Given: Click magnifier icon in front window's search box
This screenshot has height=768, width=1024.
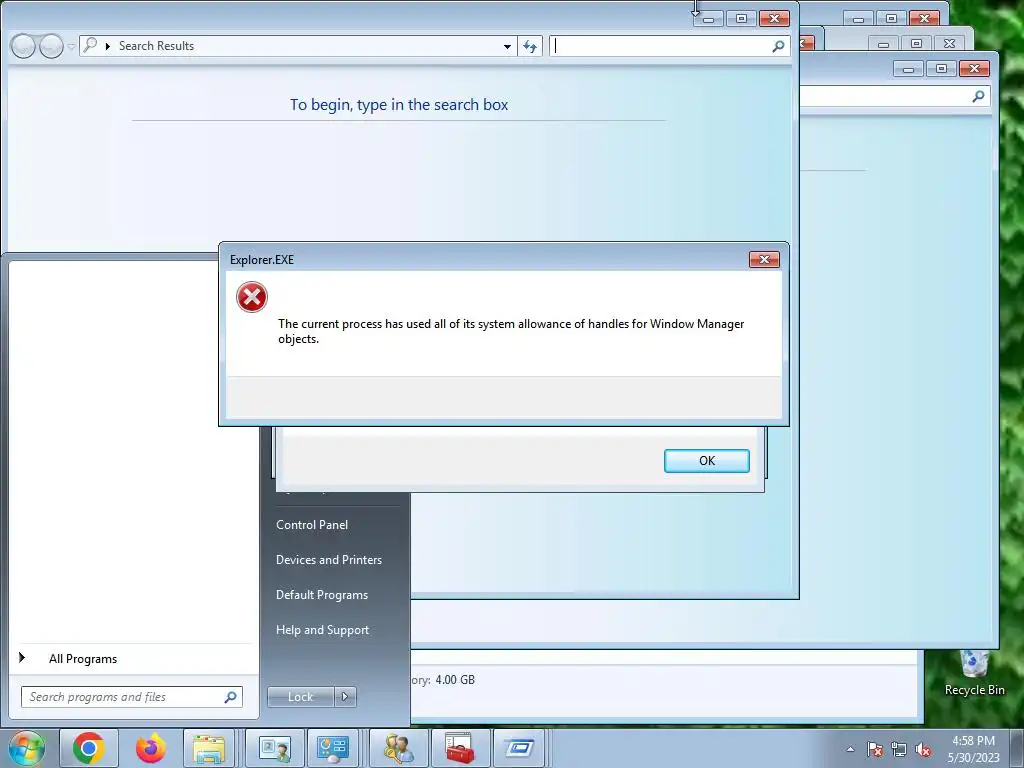Looking at the screenshot, I should pos(778,46).
